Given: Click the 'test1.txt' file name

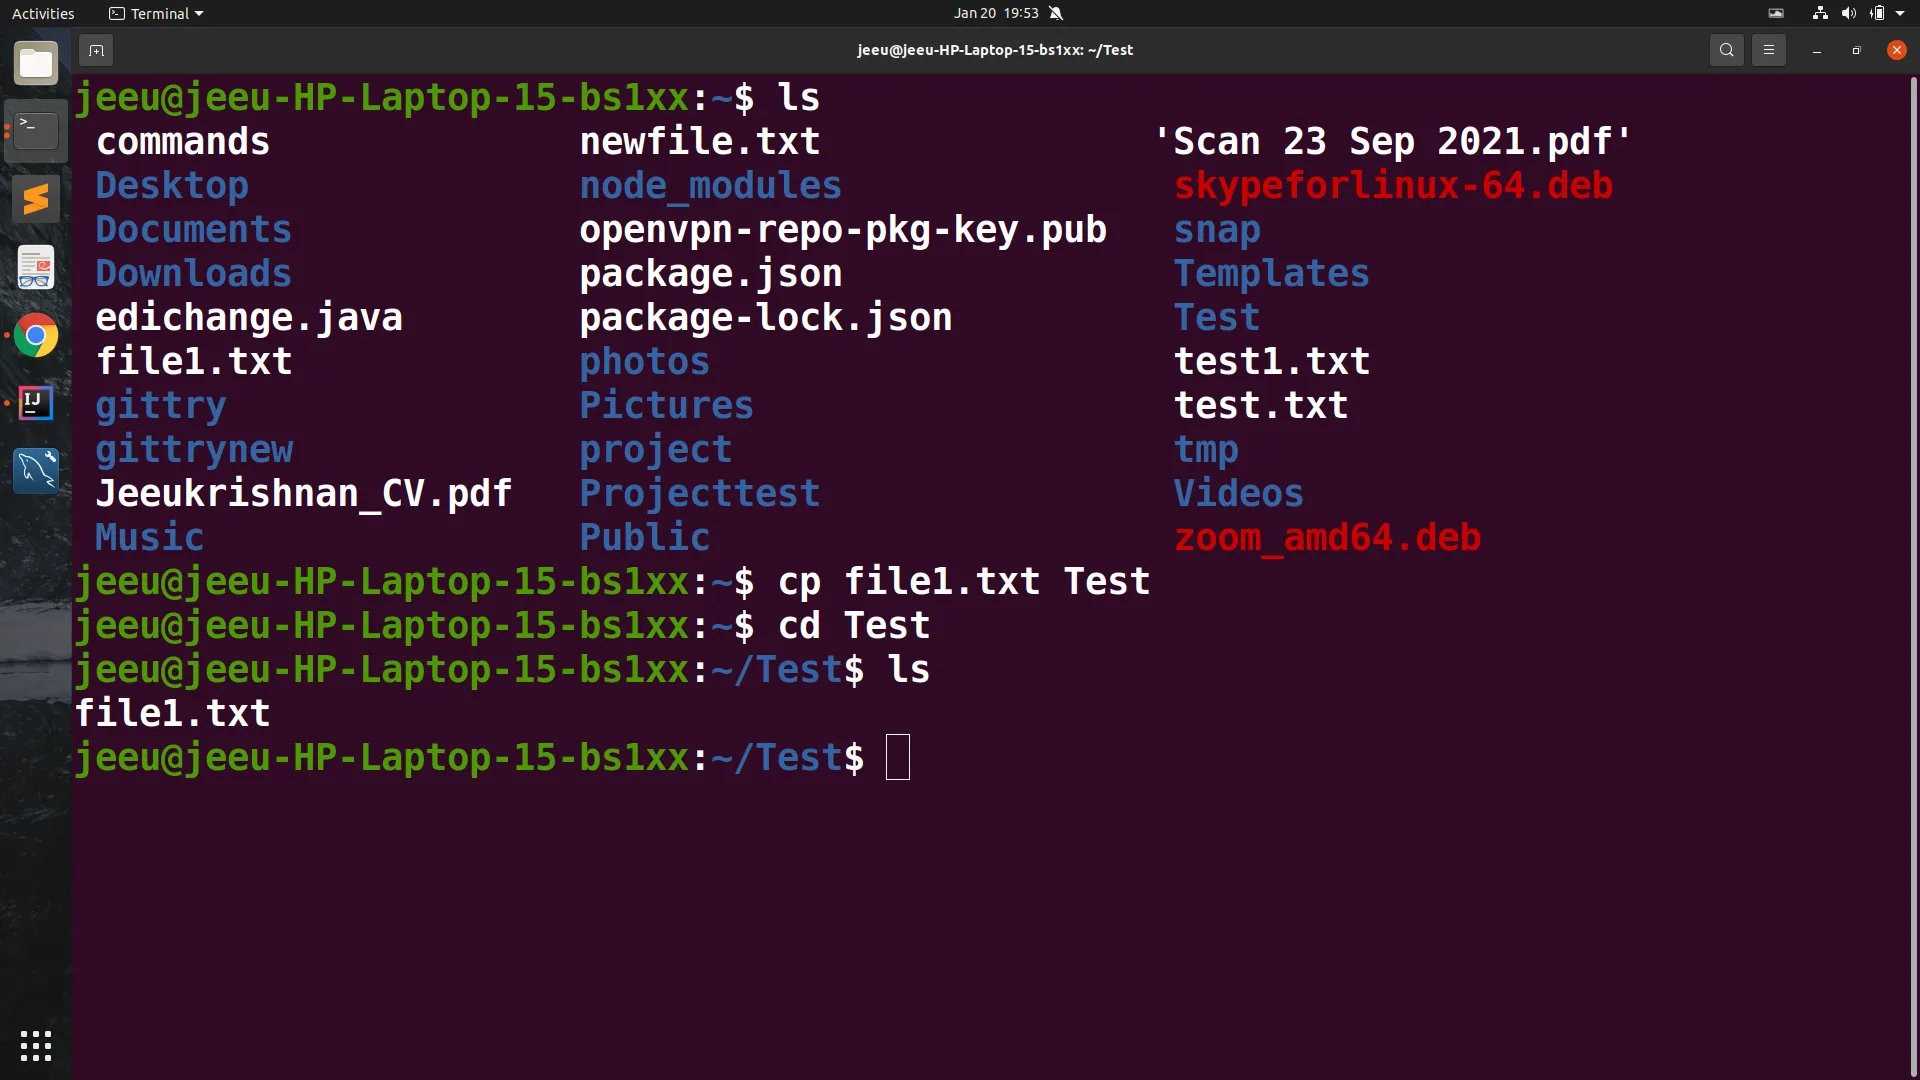Looking at the screenshot, I should (1272, 361).
